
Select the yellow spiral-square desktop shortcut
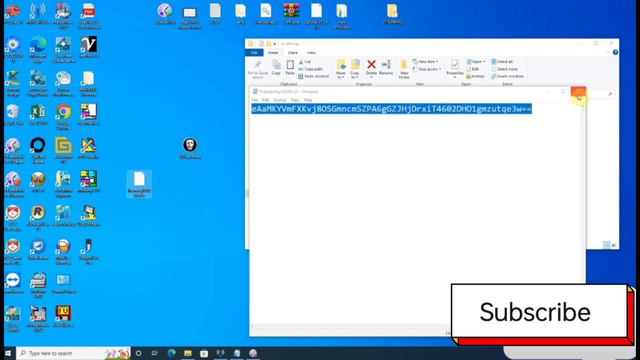pos(63,150)
